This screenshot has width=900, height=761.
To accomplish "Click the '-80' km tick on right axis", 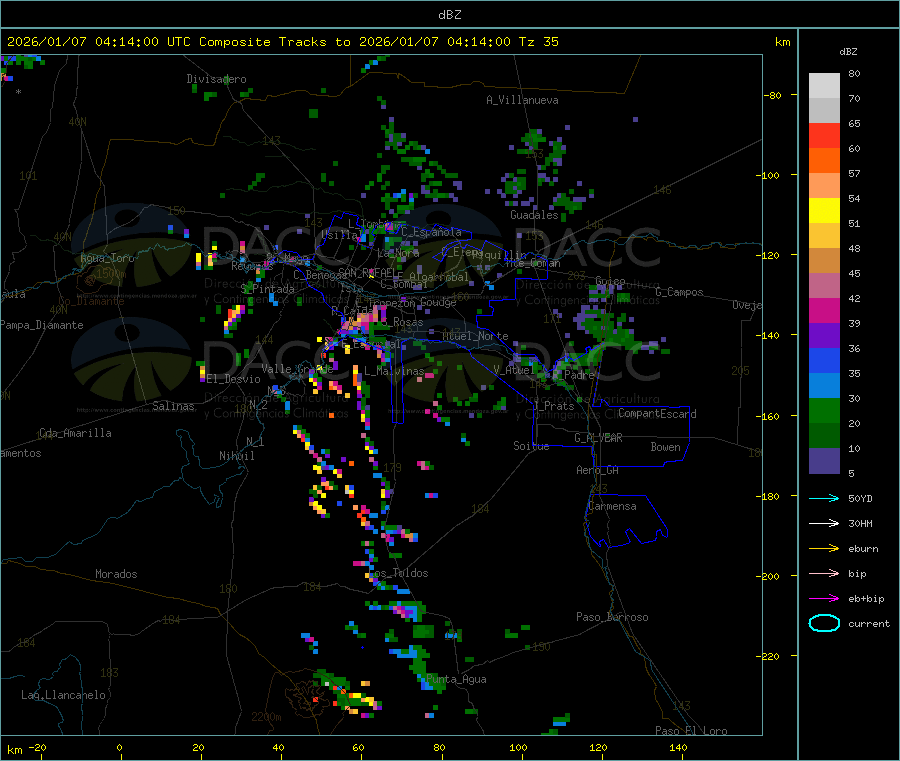I will click(773, 95).
